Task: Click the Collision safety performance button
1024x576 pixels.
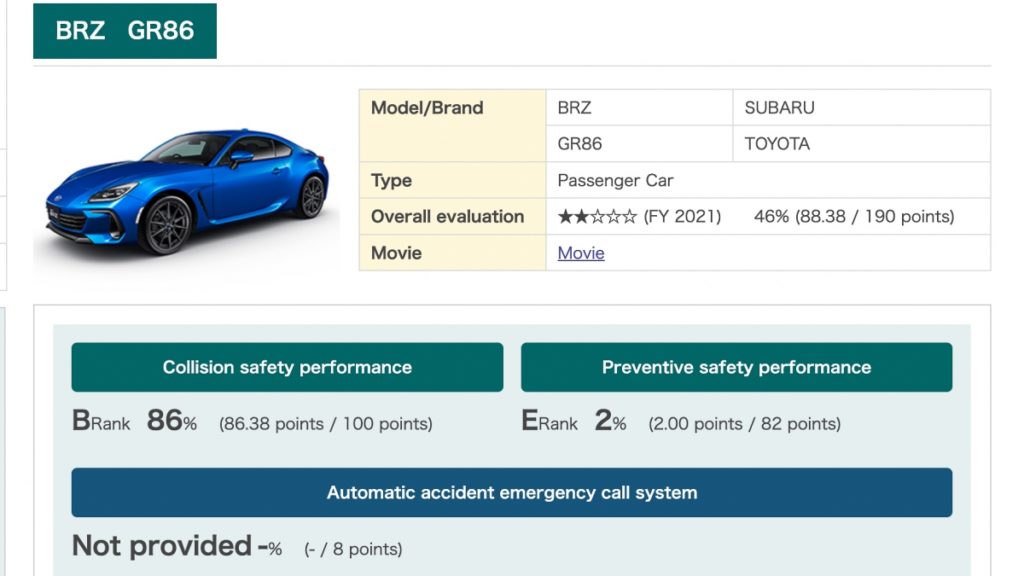Action: (x=287, y=367)
